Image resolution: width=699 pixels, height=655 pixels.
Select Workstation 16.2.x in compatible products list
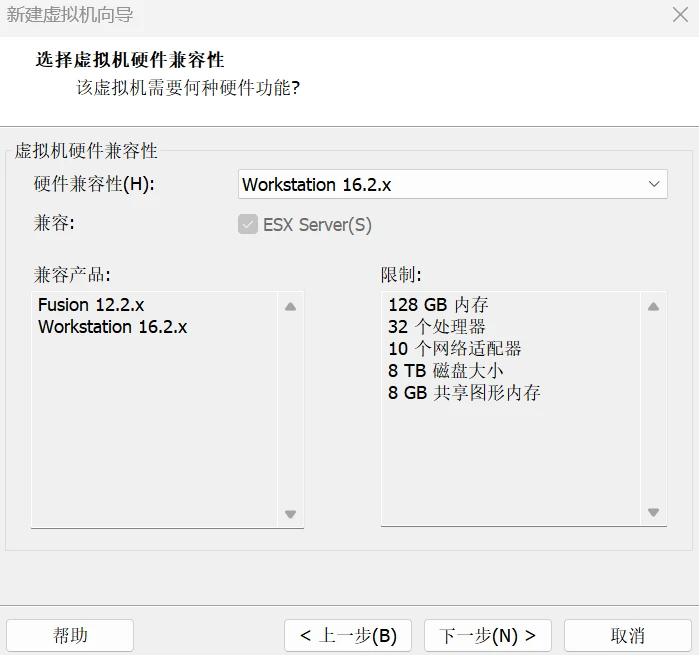(112, 327)
